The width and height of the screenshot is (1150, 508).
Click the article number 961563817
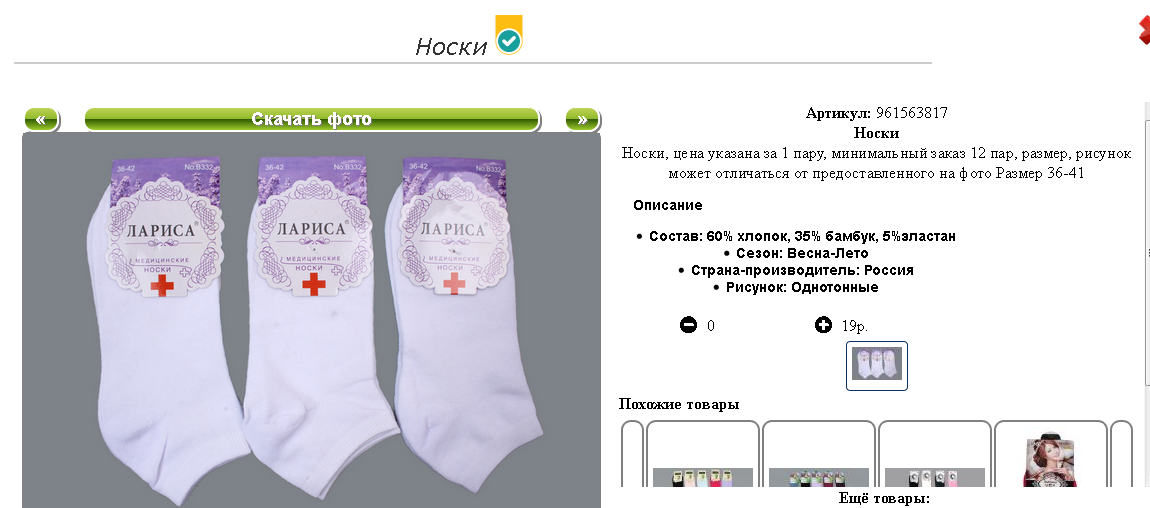tap(912, 113)
